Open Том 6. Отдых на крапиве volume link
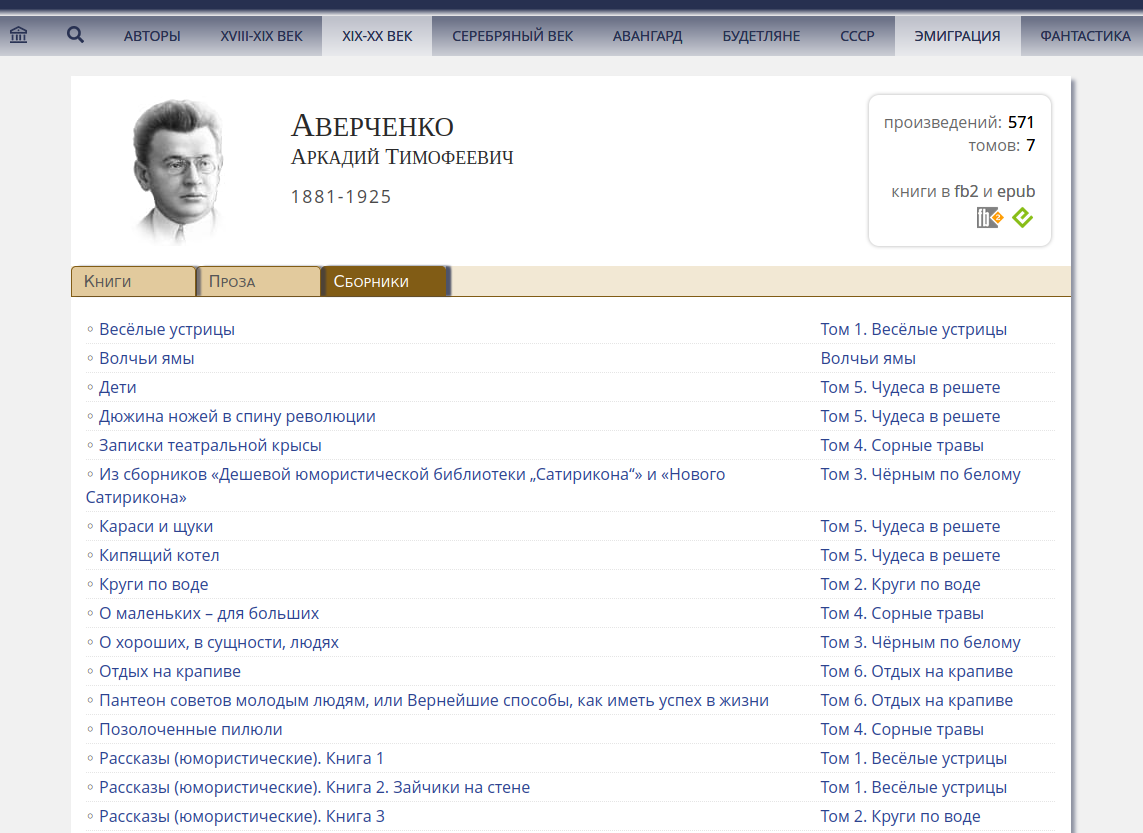1143x833 pixels. click(x=916, y=671)
